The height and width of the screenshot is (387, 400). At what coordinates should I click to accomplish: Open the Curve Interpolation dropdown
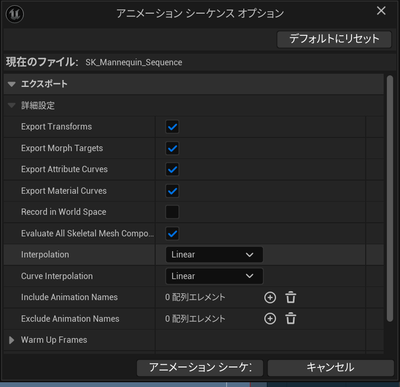pyautogui.click(x=214, y=276)
